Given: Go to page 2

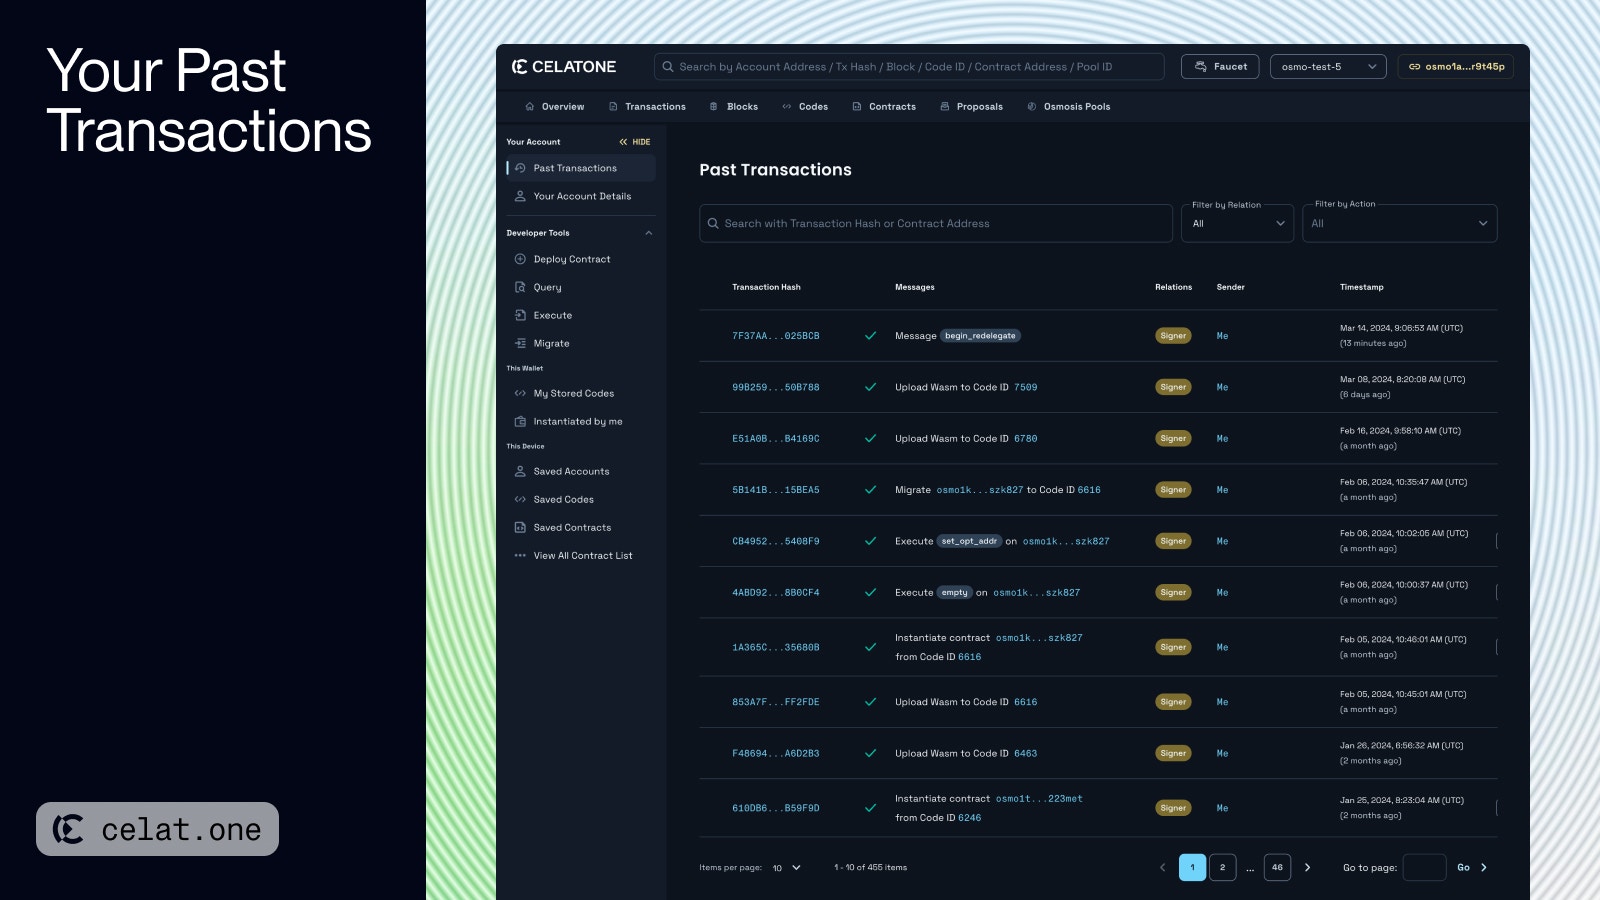Looking at the screenshot, I should pos(1222,867).
